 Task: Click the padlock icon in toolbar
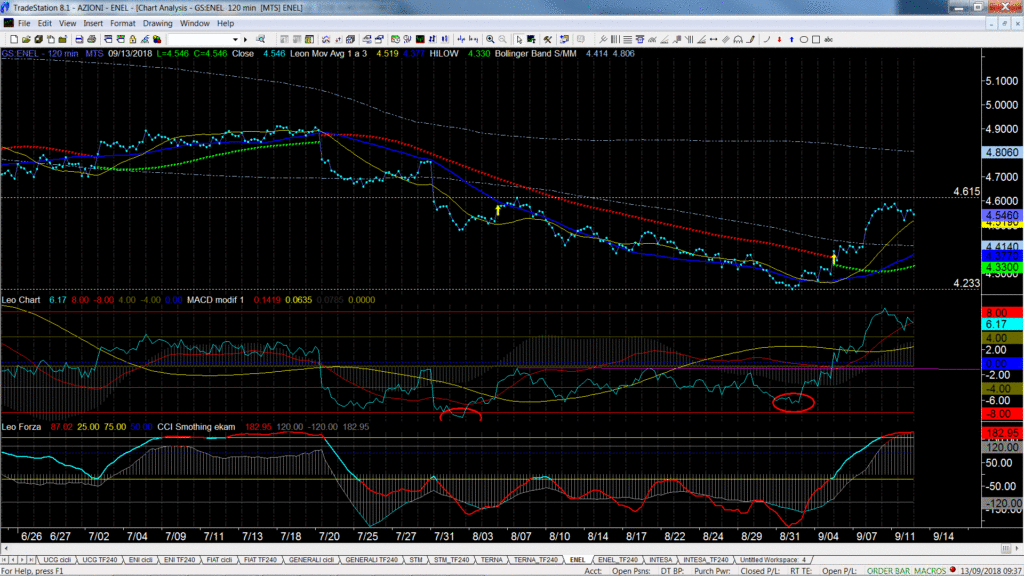point(133,39)
